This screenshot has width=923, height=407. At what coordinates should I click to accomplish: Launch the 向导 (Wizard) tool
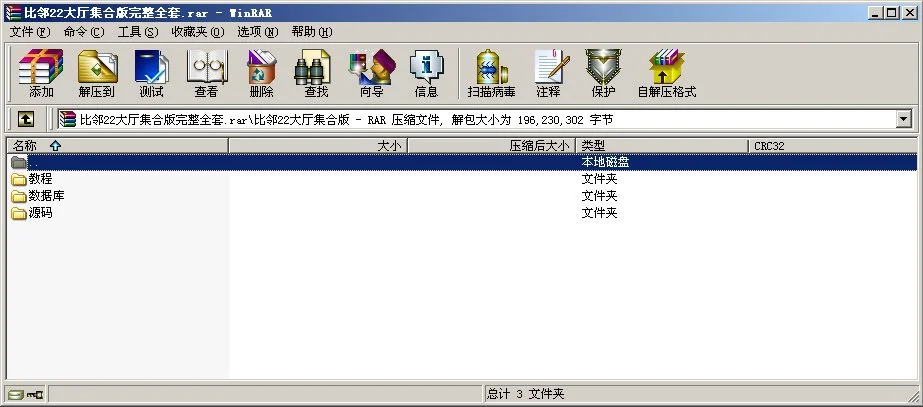[371, 73]
